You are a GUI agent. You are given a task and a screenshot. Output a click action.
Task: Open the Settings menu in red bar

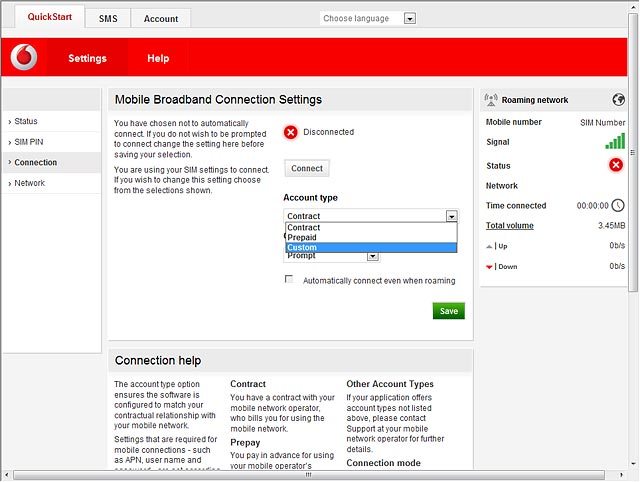[x=87, y=58]
